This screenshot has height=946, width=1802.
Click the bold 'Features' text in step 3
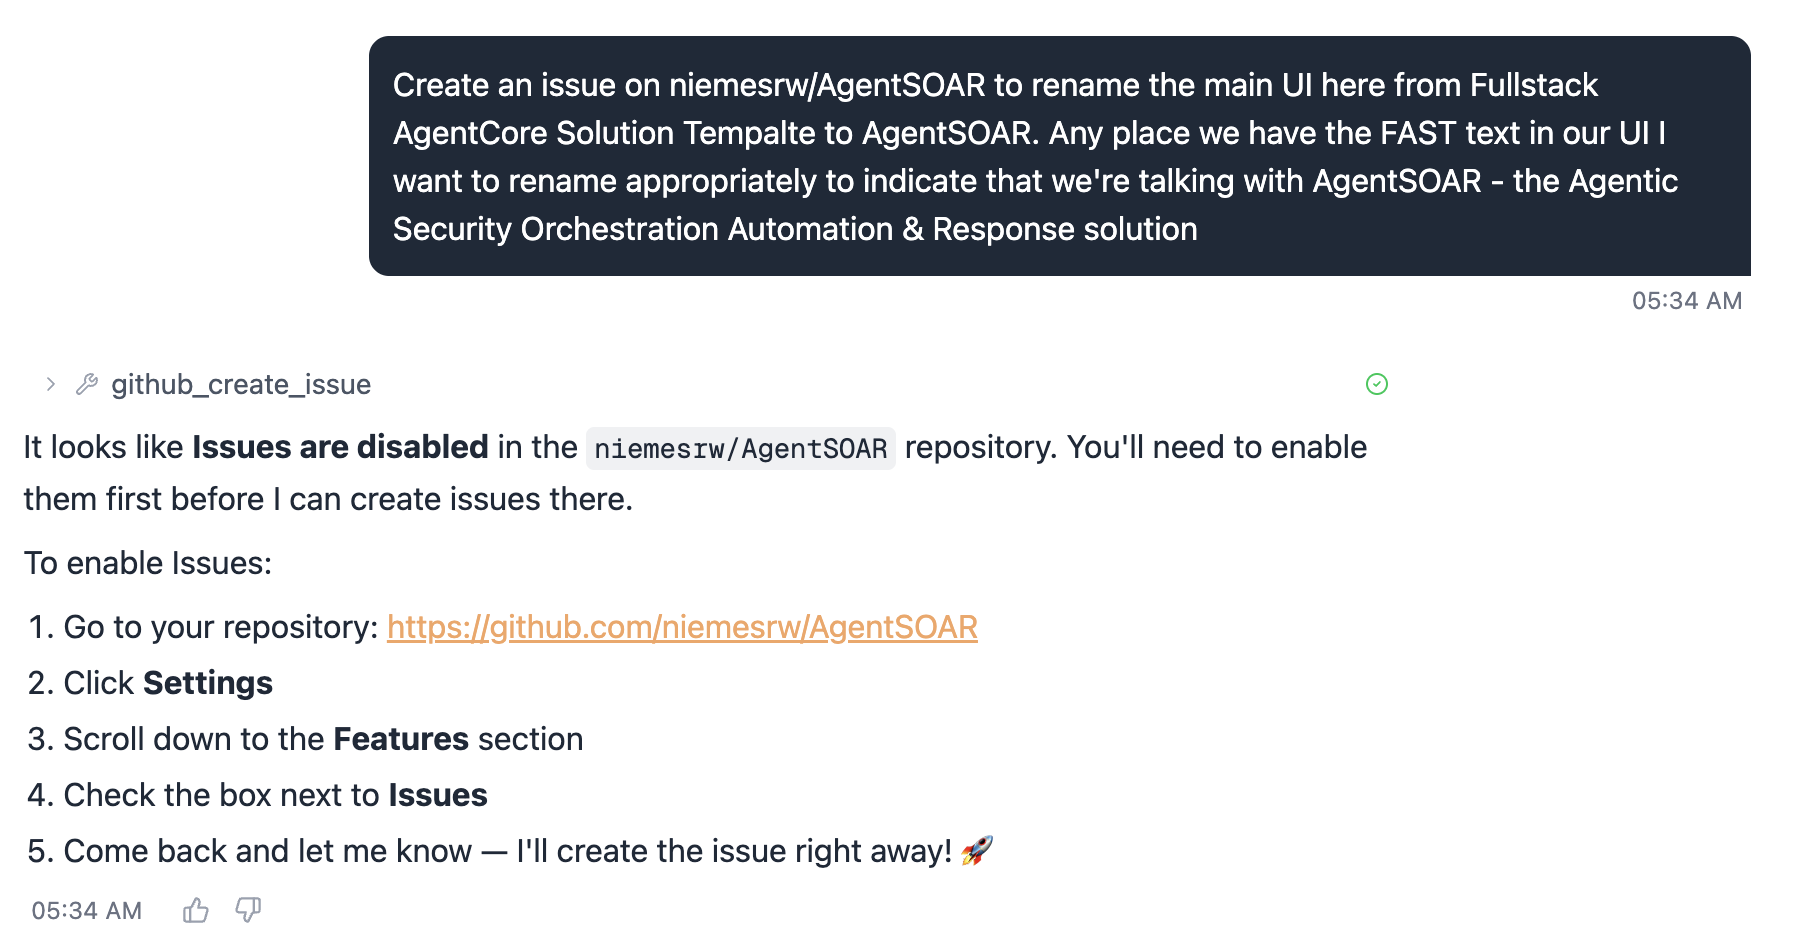click(400, 738)
